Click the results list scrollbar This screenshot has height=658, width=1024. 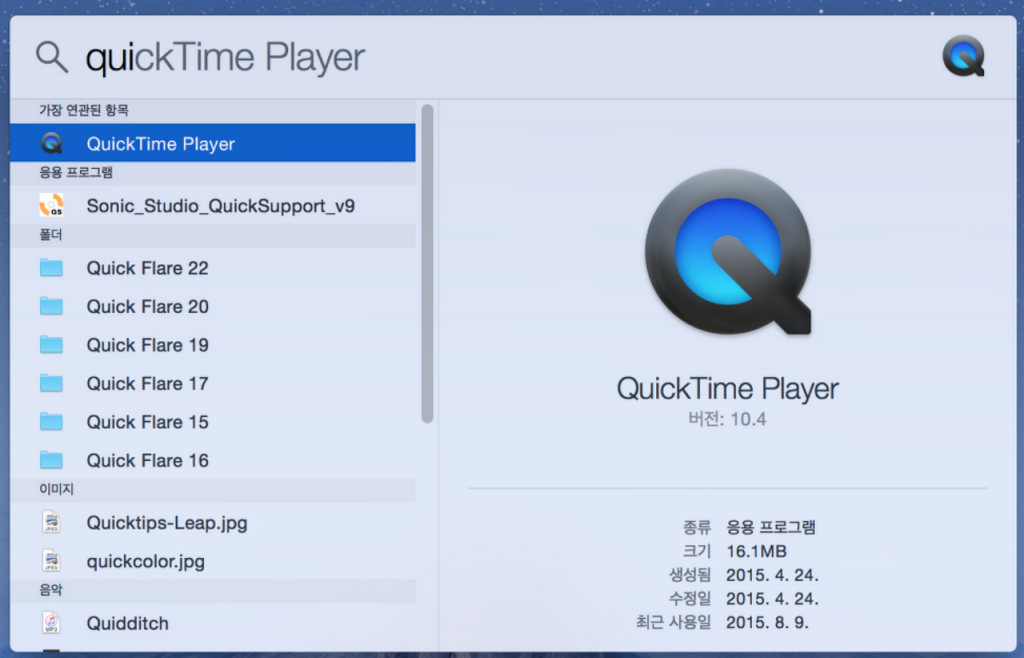coord(428,264)
